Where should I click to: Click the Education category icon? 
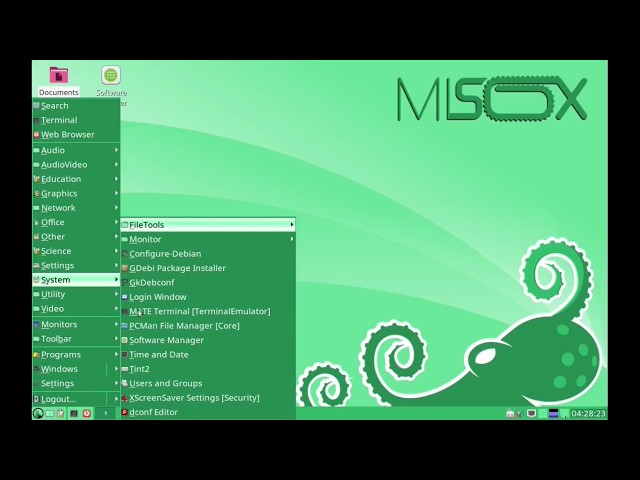click(36, 179)
